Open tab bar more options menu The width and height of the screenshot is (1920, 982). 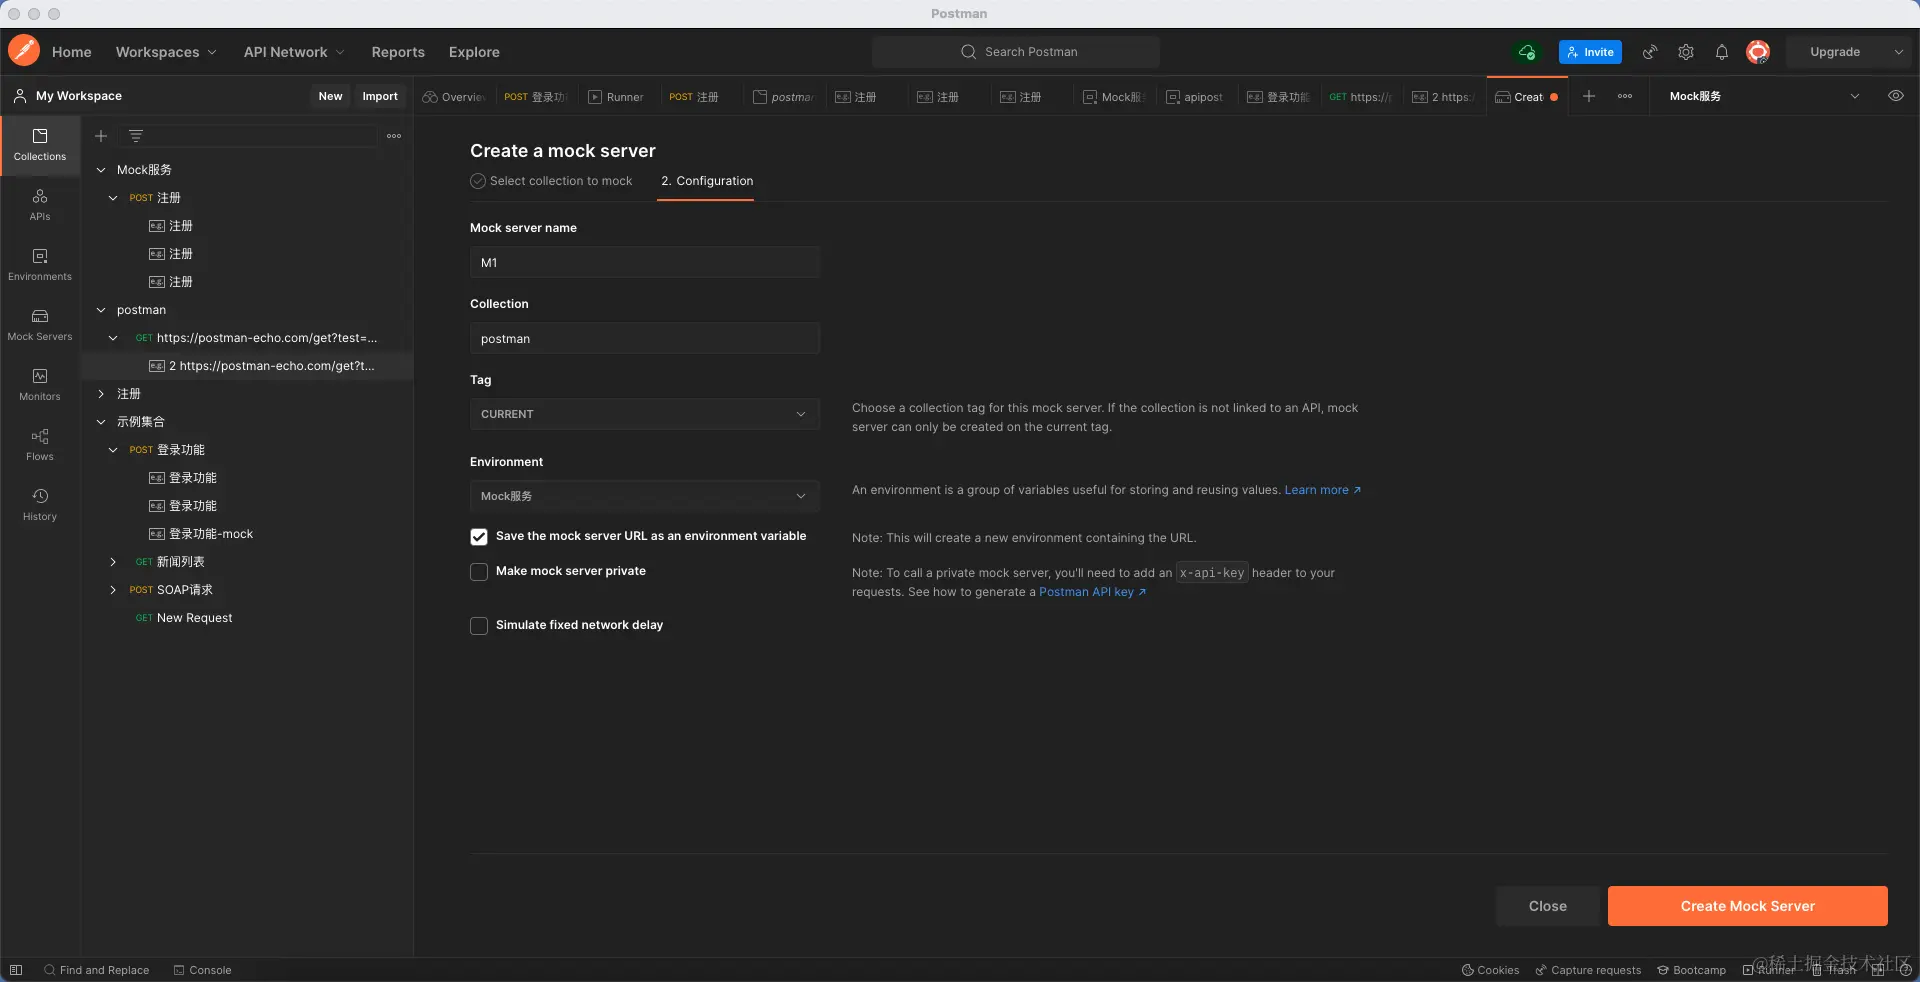(1625, 96)
